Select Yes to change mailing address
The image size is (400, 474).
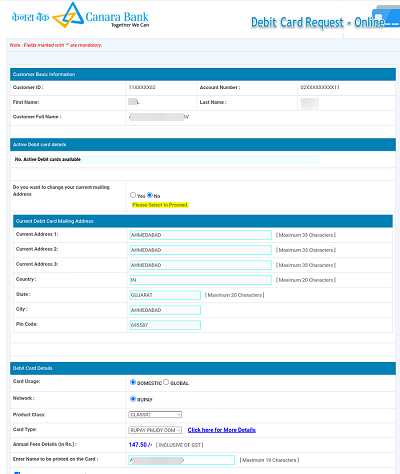point(133,195)
